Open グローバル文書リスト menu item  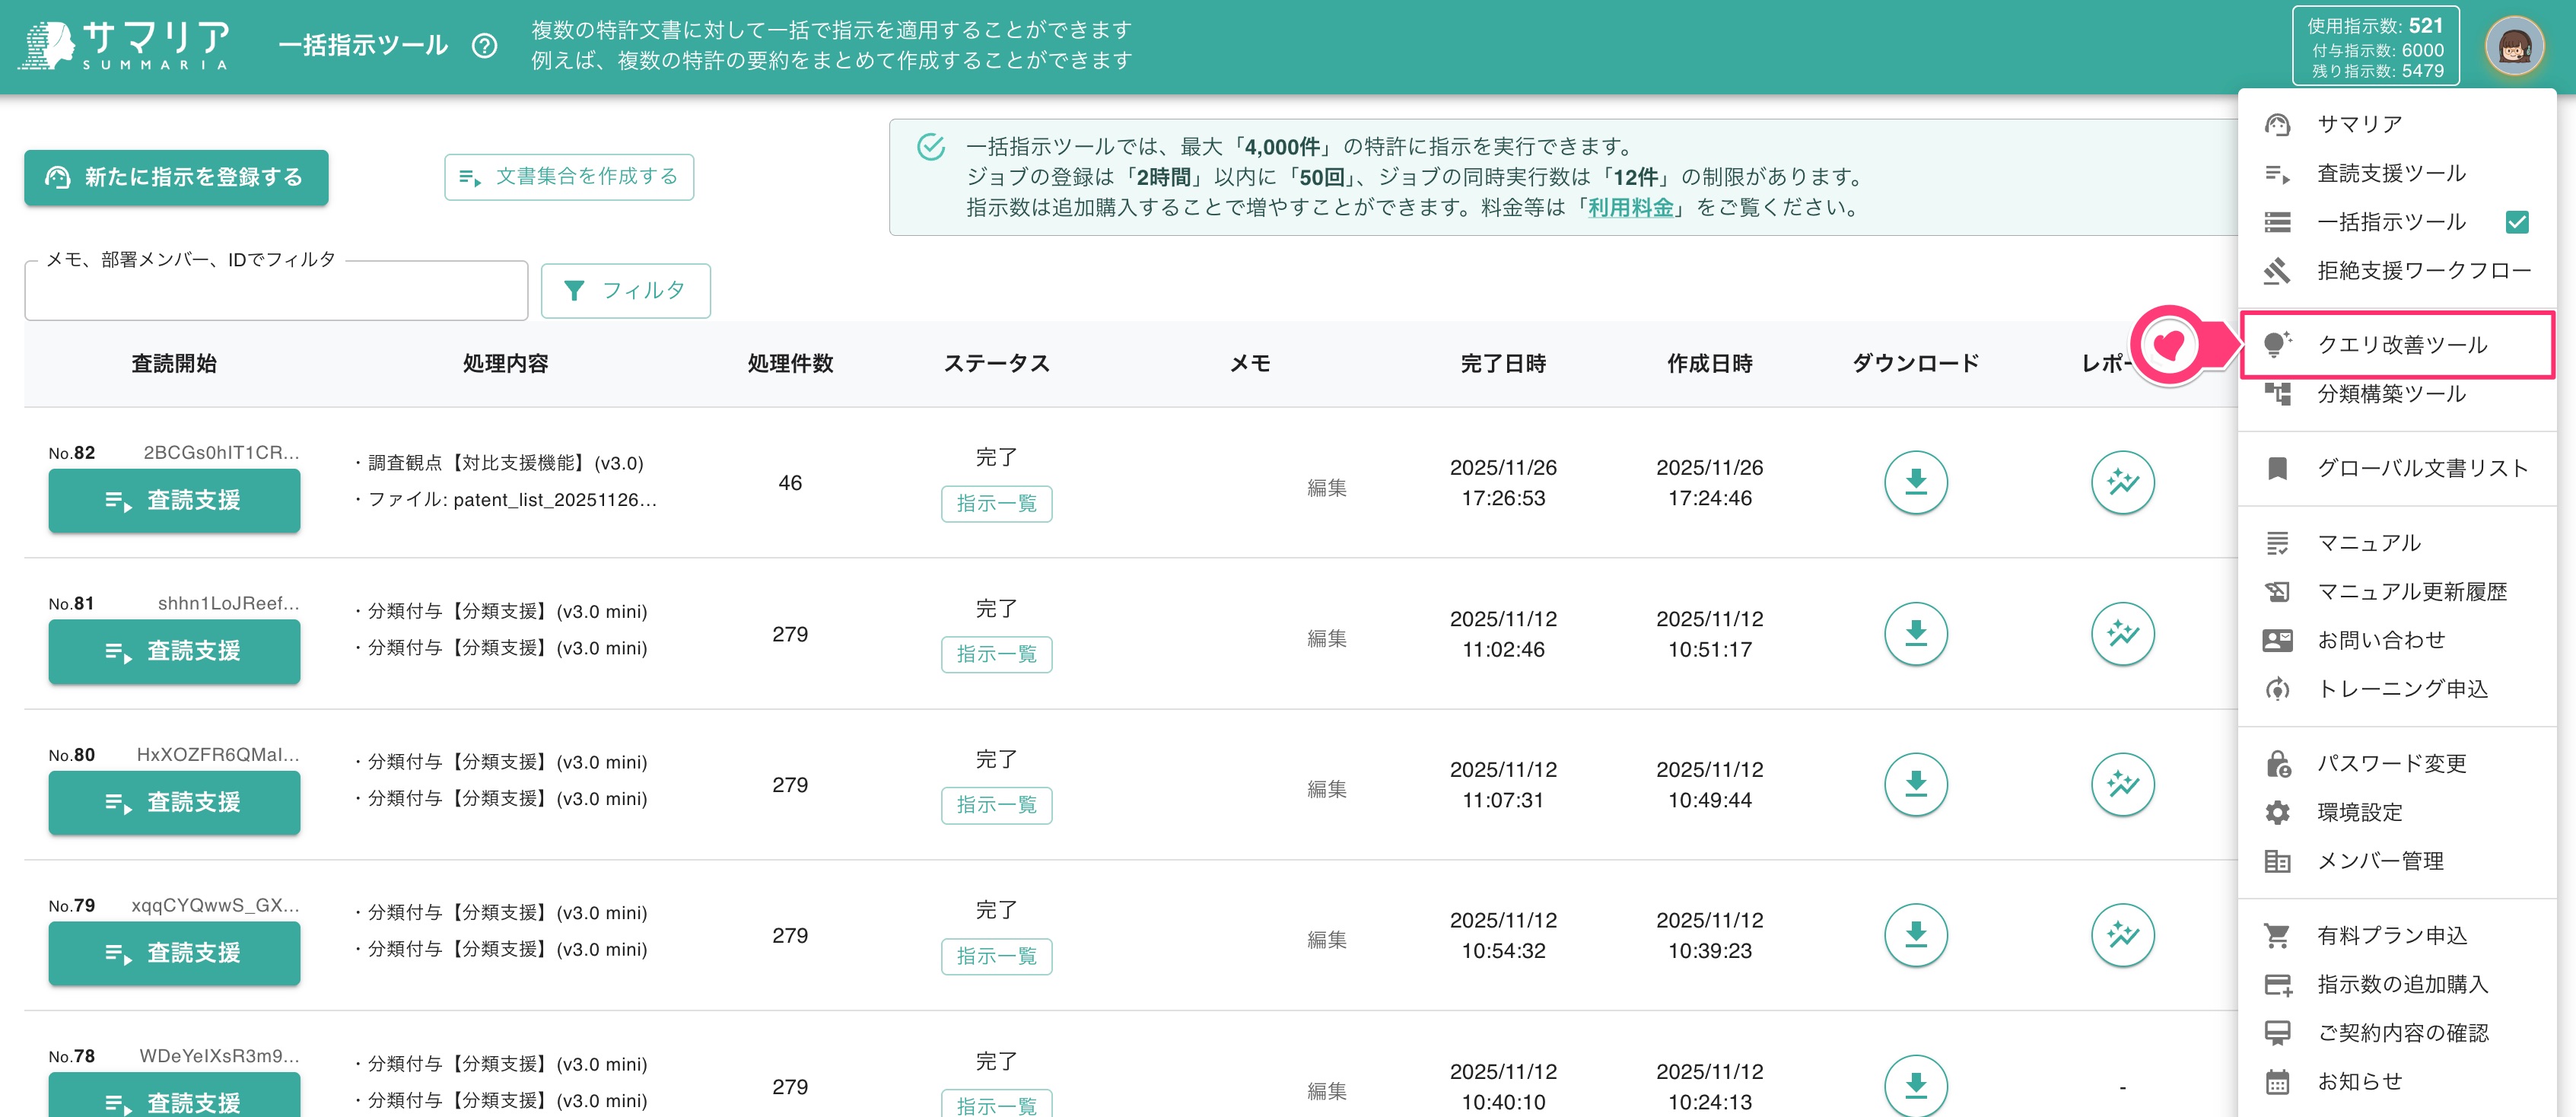2397,468
